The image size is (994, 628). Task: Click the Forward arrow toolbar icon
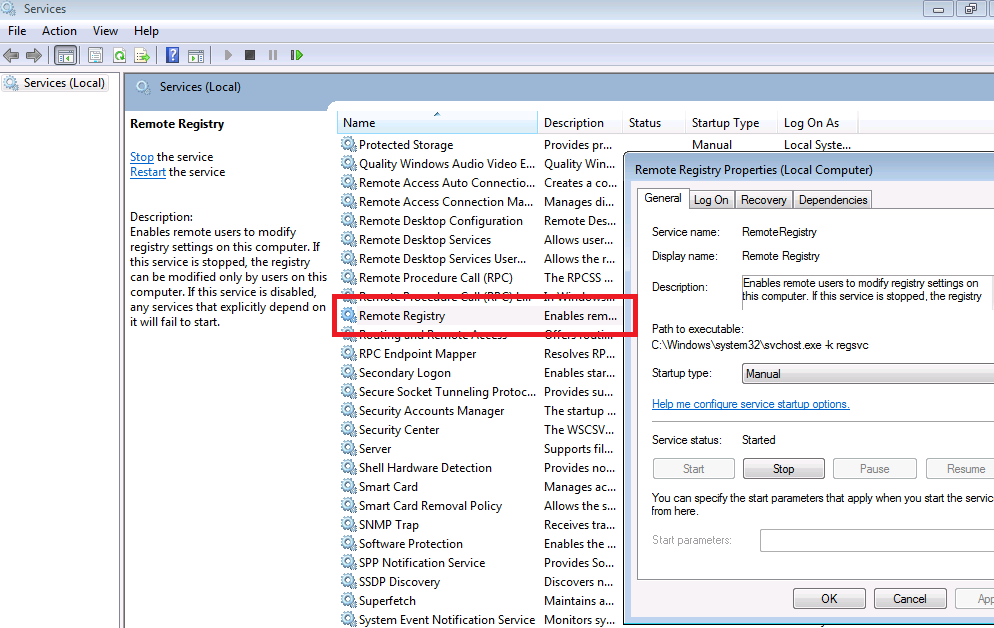(x=34, y=55)
